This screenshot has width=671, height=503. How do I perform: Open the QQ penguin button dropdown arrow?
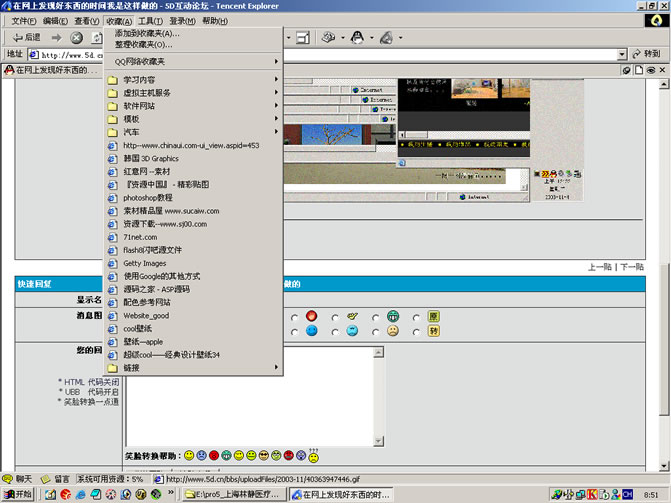[371, 38]
